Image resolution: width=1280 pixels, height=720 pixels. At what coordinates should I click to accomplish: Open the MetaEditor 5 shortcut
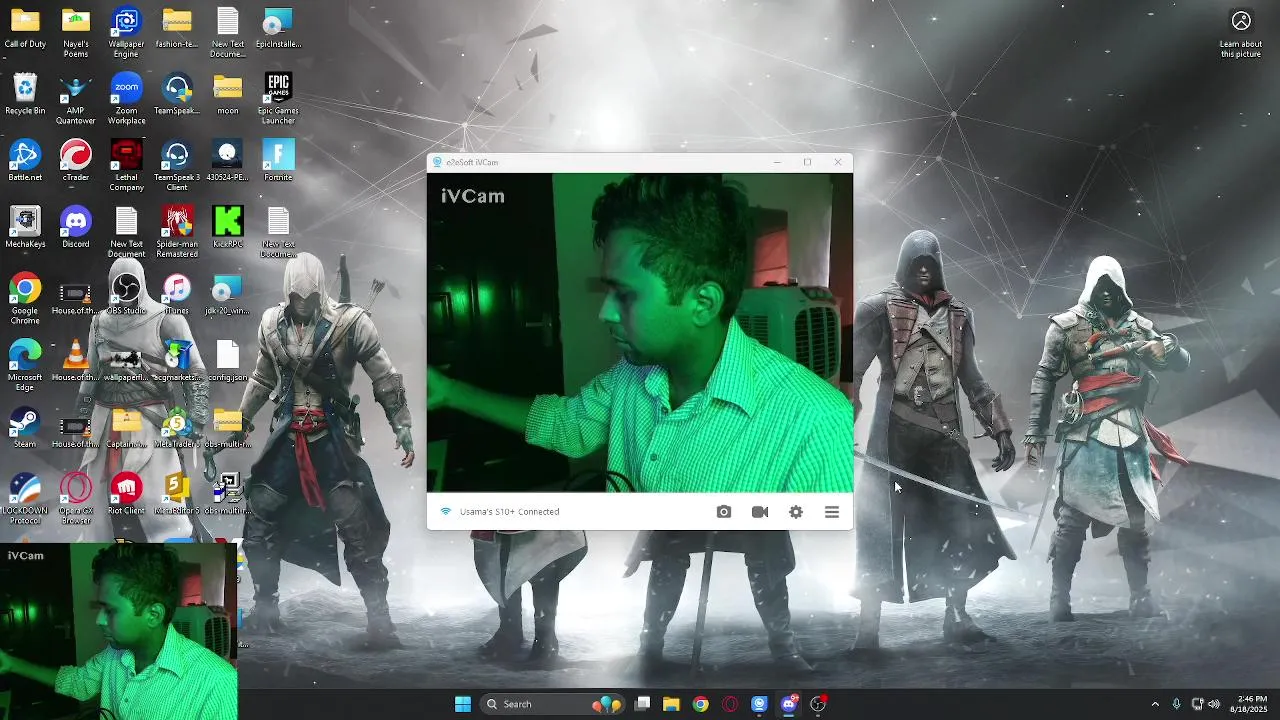coord(177,494)
